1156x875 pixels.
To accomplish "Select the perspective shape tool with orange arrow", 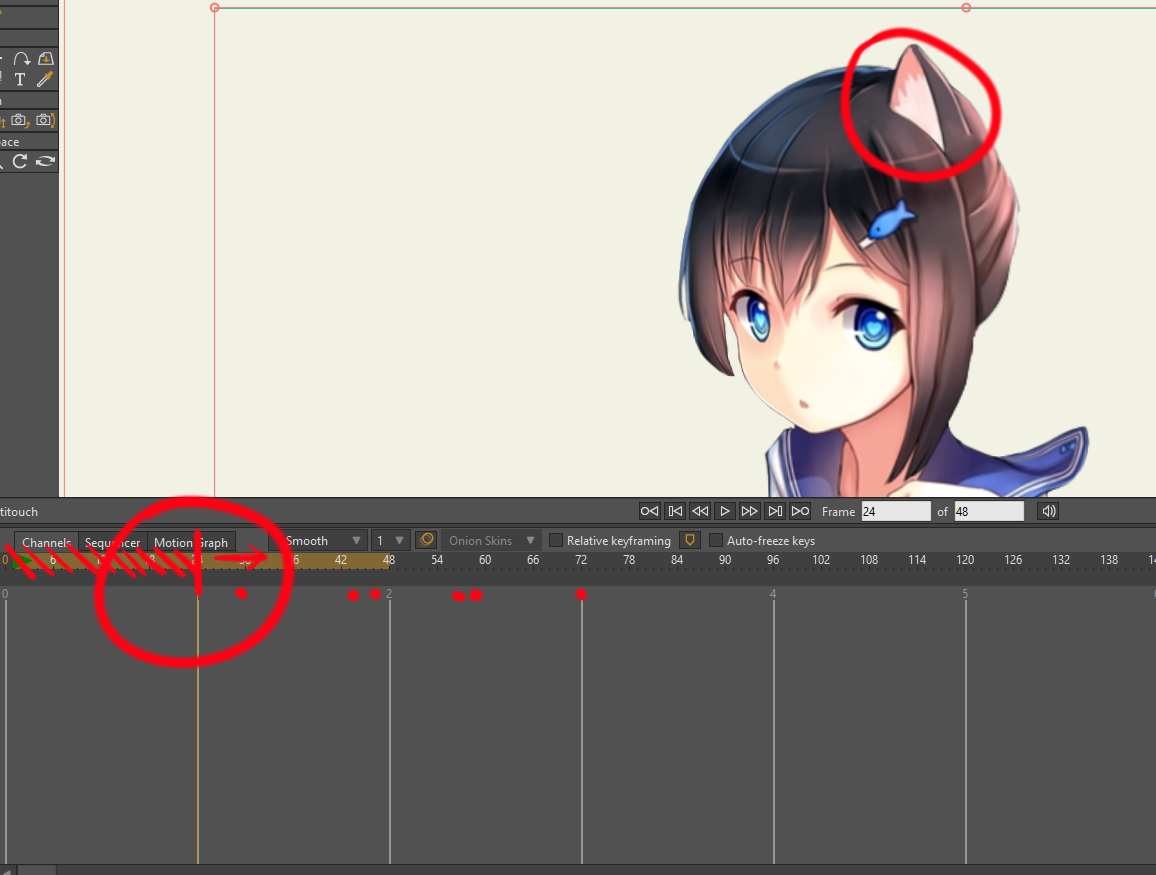I will pyautogui.click(x=46, y=59).
